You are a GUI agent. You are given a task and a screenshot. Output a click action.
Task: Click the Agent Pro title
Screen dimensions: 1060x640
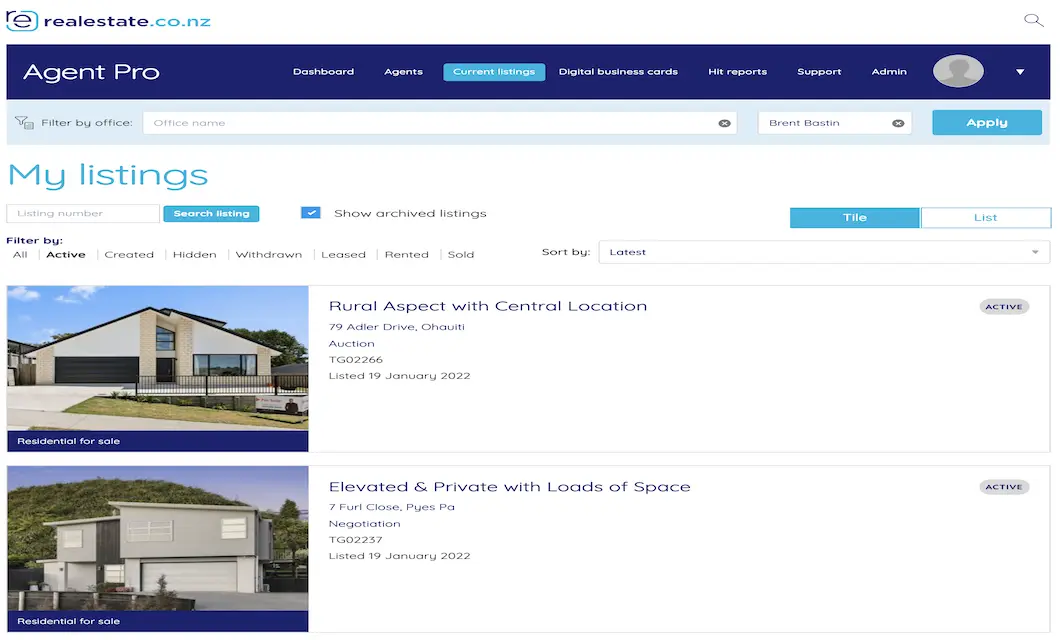(x=91, y=72)
